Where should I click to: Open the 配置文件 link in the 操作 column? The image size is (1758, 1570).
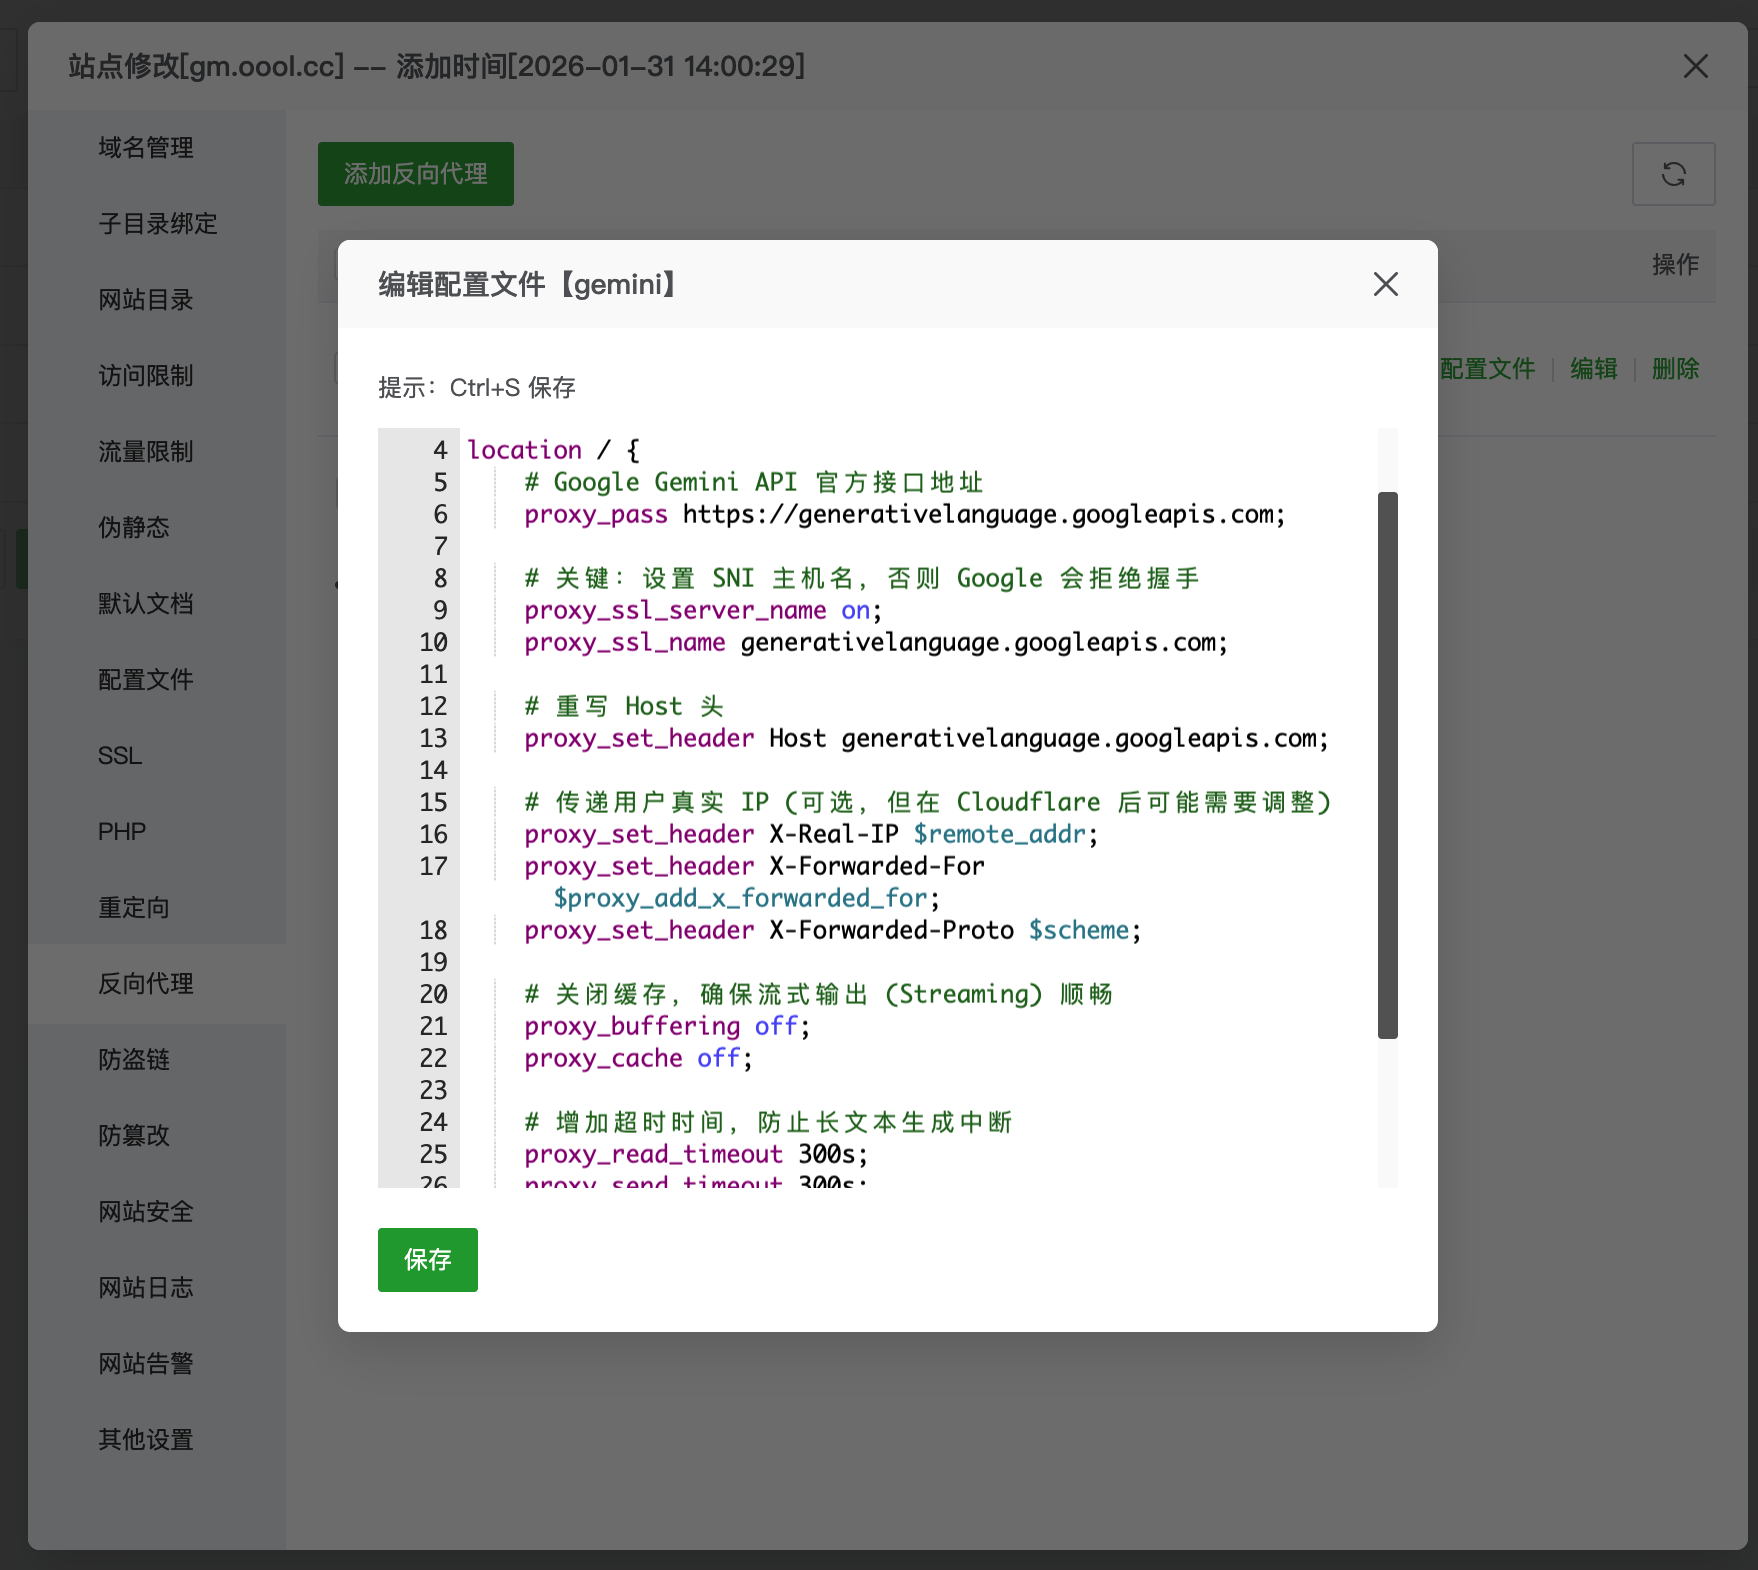point(1487,368)
